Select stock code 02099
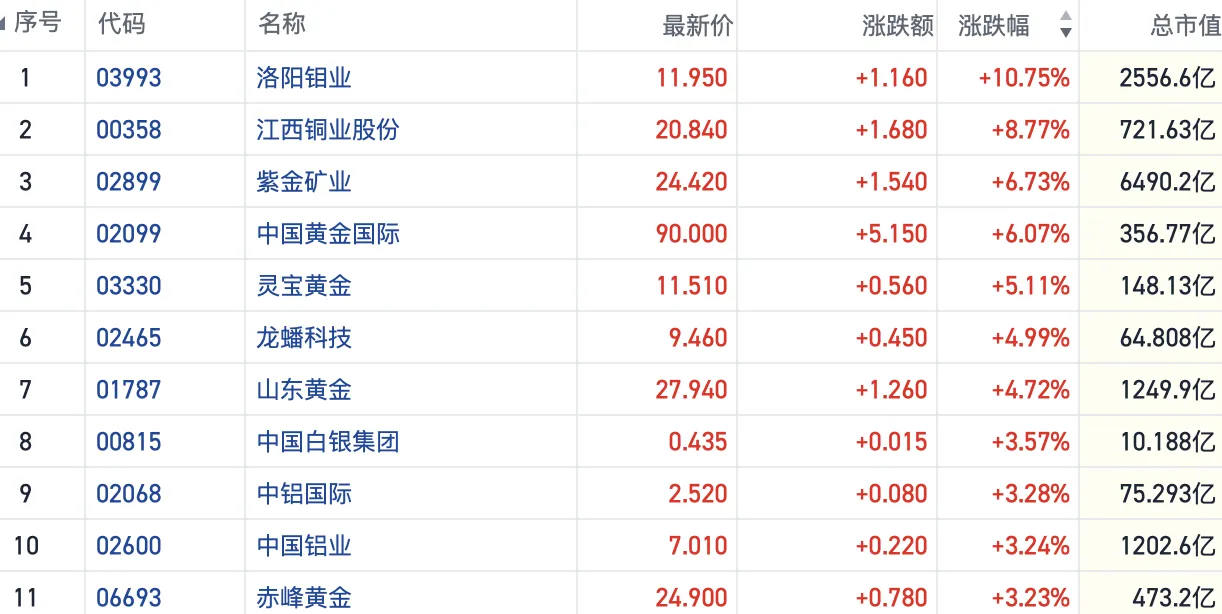Screen dimensions: 1222x614 [128, 234]
